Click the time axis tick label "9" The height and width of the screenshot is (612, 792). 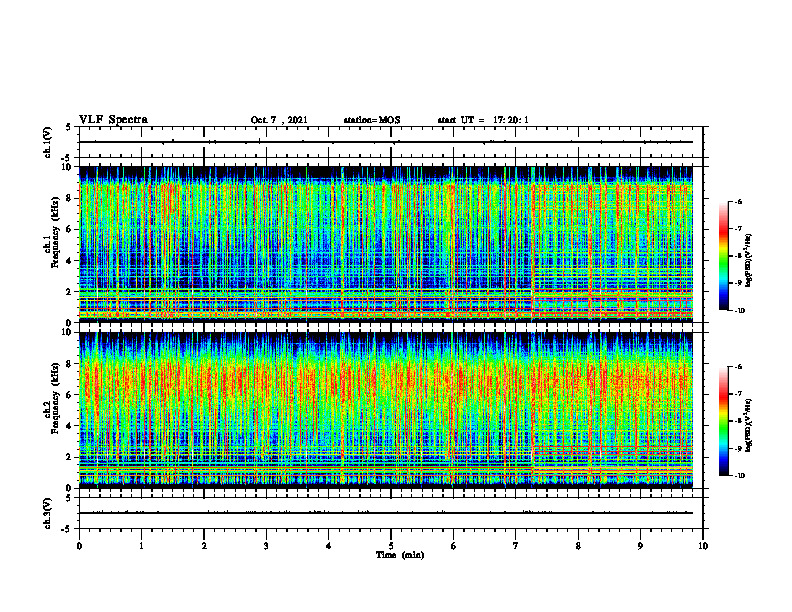tap(640, 546)
